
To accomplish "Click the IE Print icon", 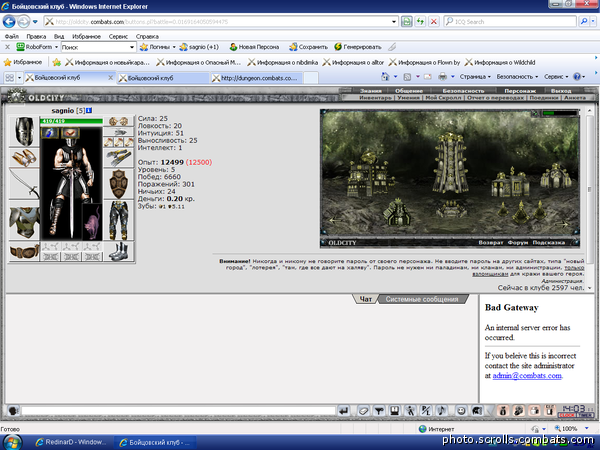I will click(442, 77).
